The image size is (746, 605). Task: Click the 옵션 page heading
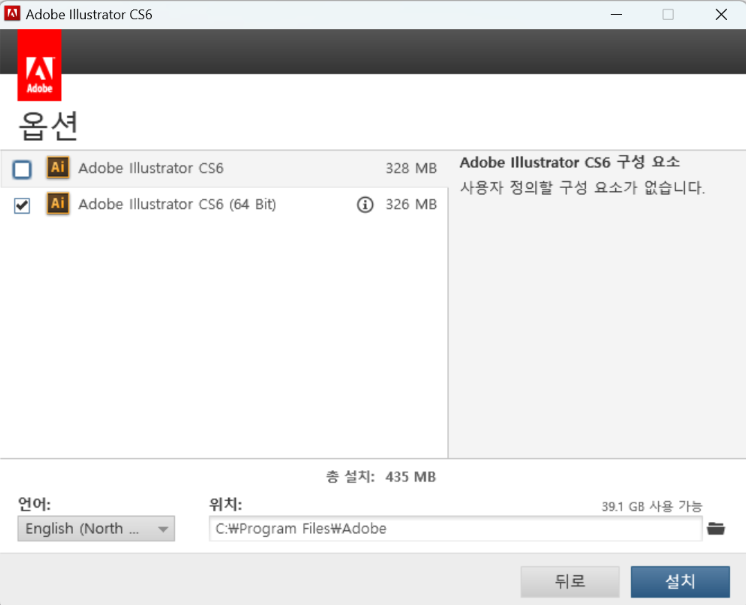(x=48, y=127)
